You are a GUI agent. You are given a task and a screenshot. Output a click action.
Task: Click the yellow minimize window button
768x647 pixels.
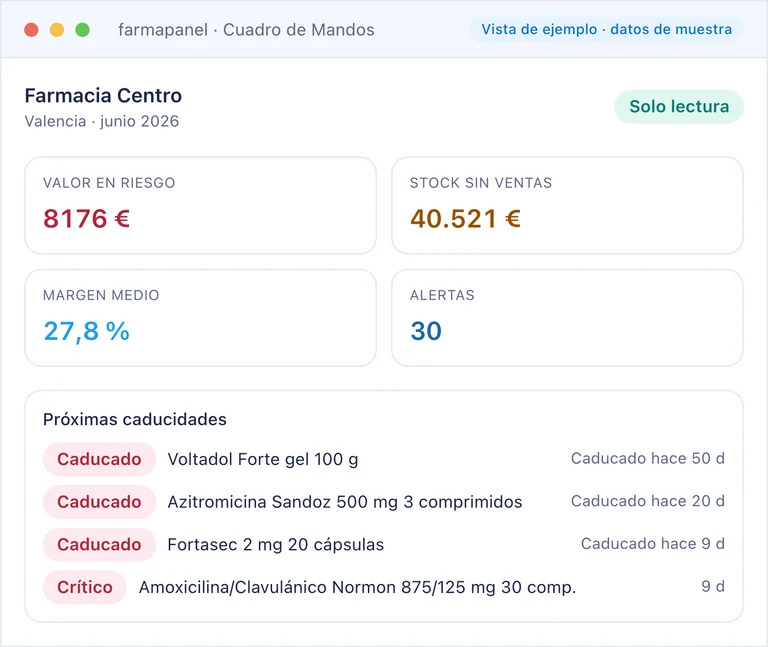57,30
